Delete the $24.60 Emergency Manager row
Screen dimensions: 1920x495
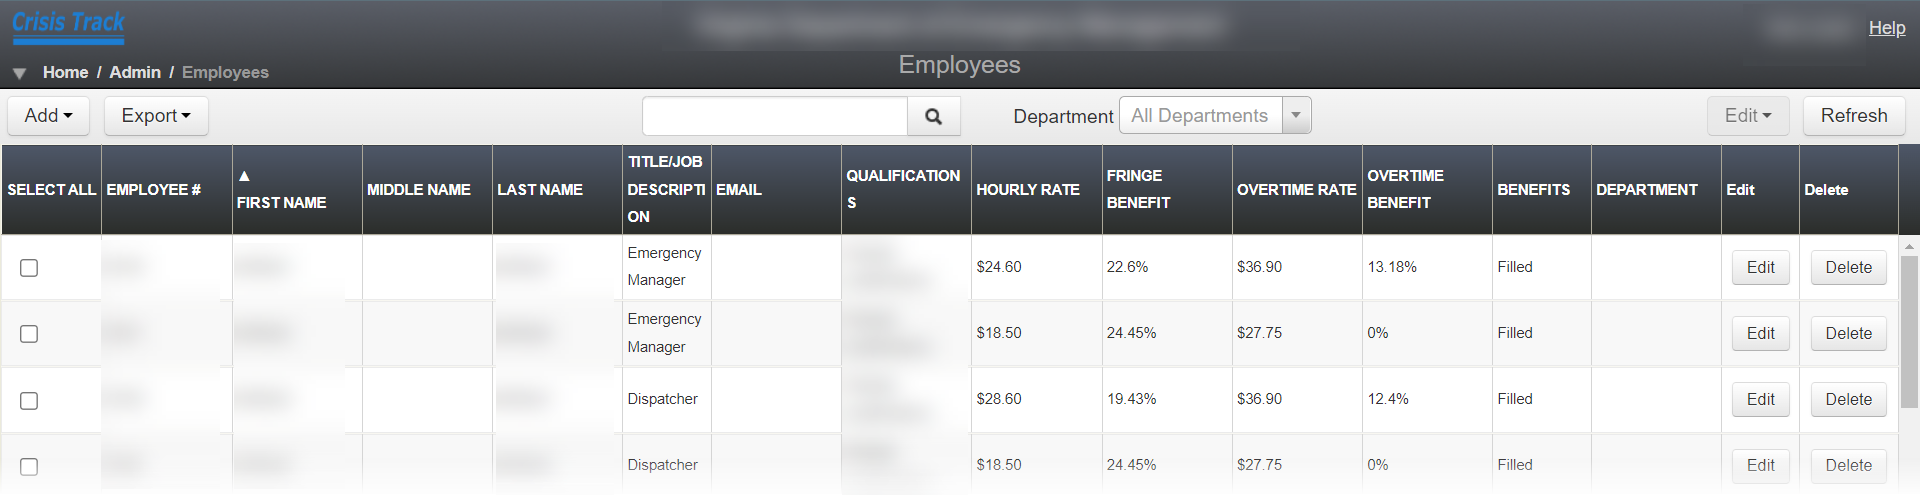coord(1848,267)
